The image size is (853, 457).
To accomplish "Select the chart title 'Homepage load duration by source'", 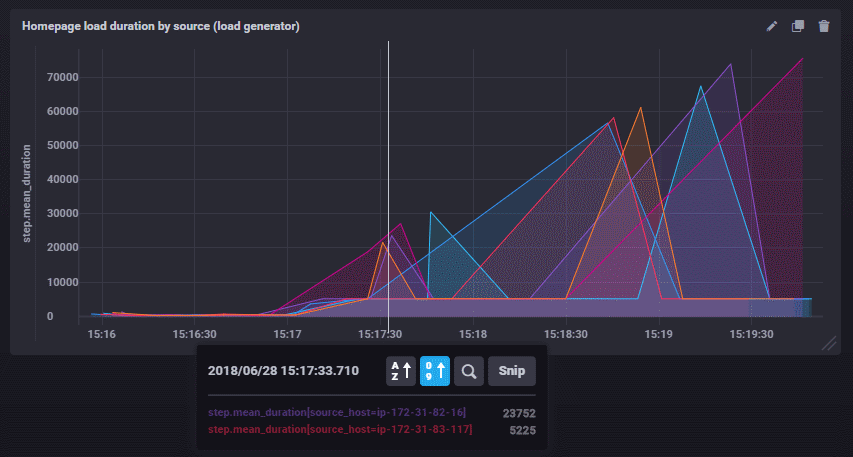I will (160, 26).
